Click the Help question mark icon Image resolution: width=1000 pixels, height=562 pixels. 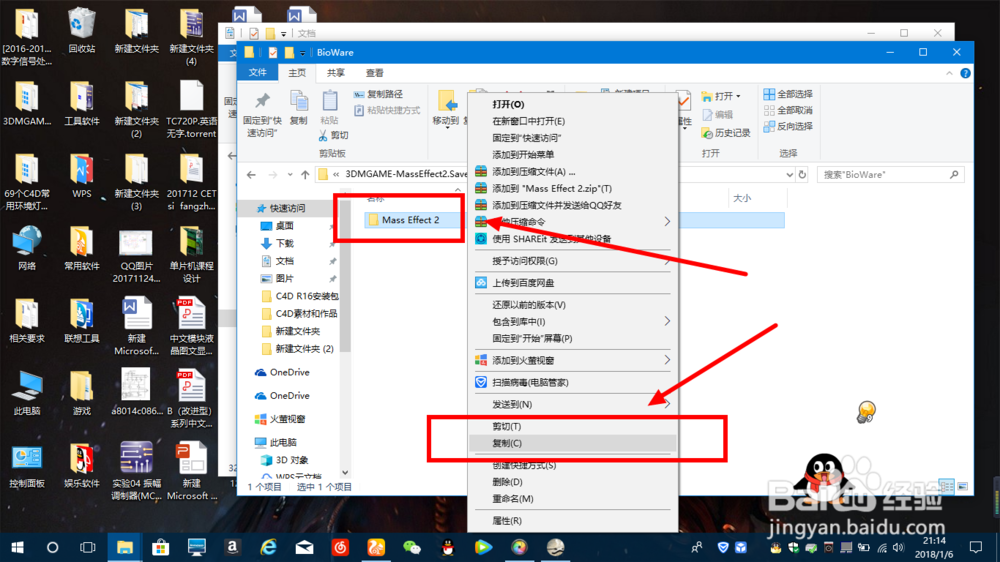coord(966,73)
